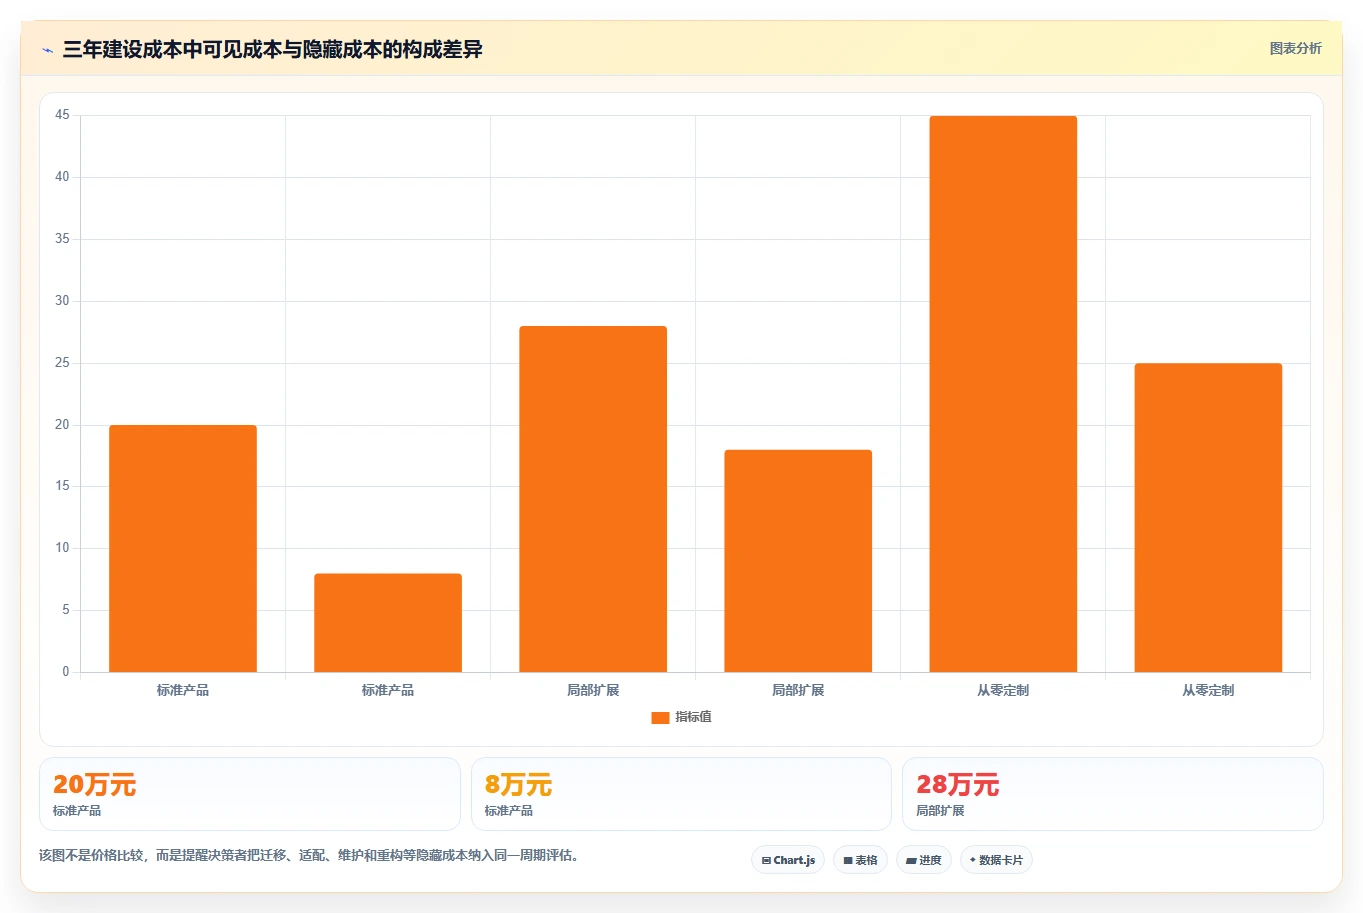Toggle the 指标值 legend label

pos(693,717)
